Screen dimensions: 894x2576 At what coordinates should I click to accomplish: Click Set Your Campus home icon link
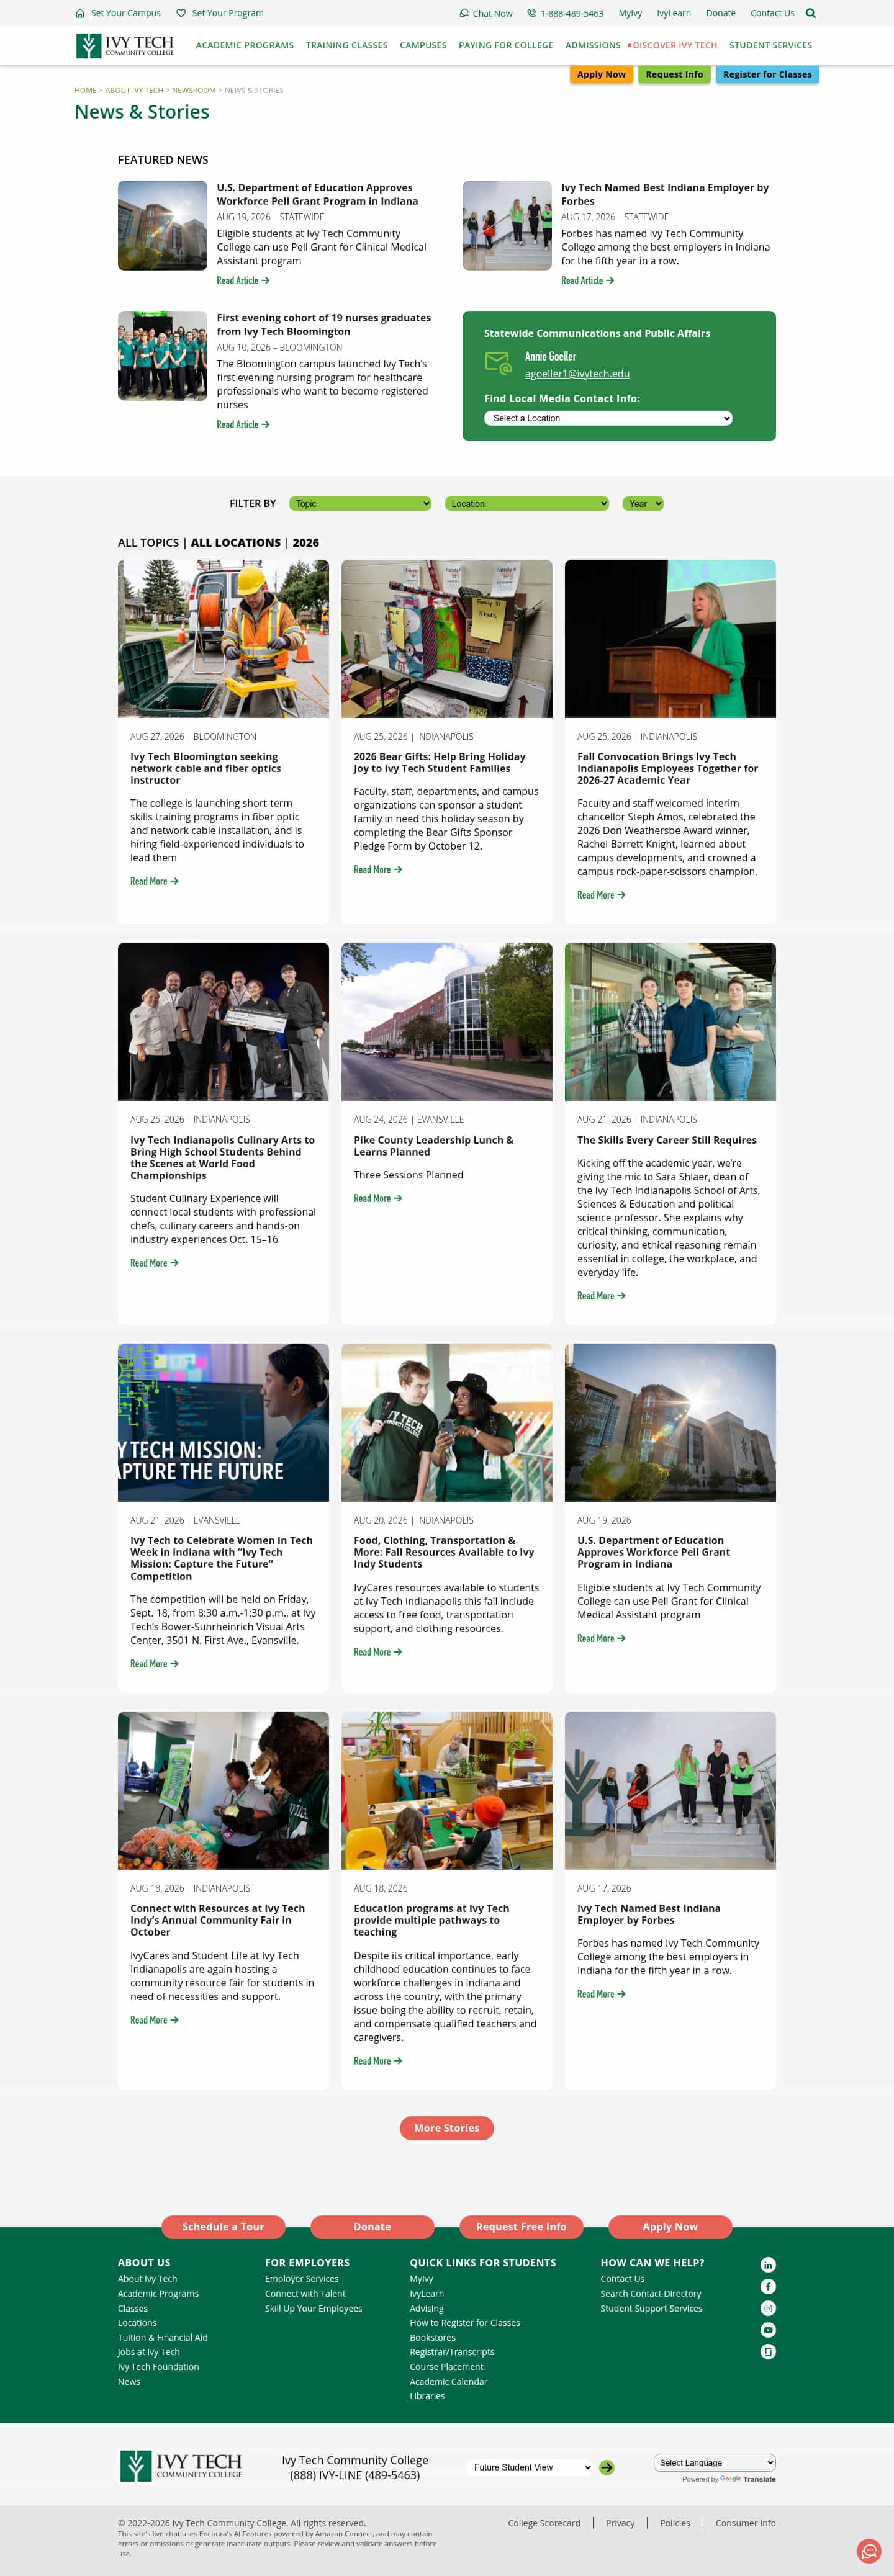pos(118,13)
